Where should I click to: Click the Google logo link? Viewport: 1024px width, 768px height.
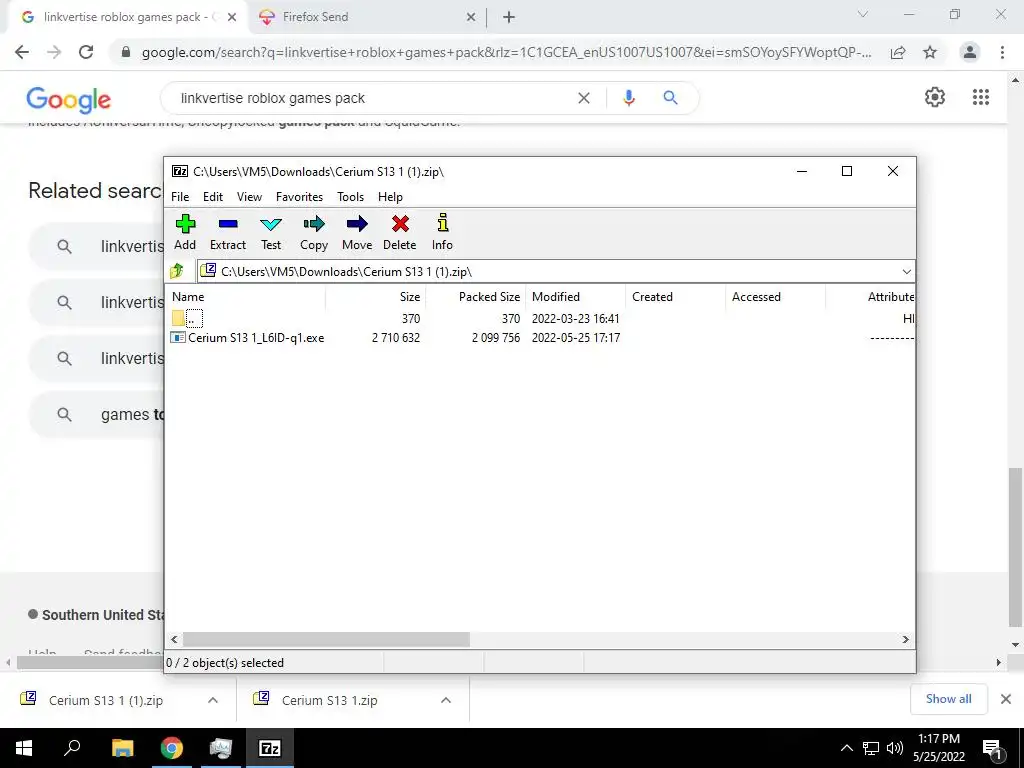click(69, 99)
